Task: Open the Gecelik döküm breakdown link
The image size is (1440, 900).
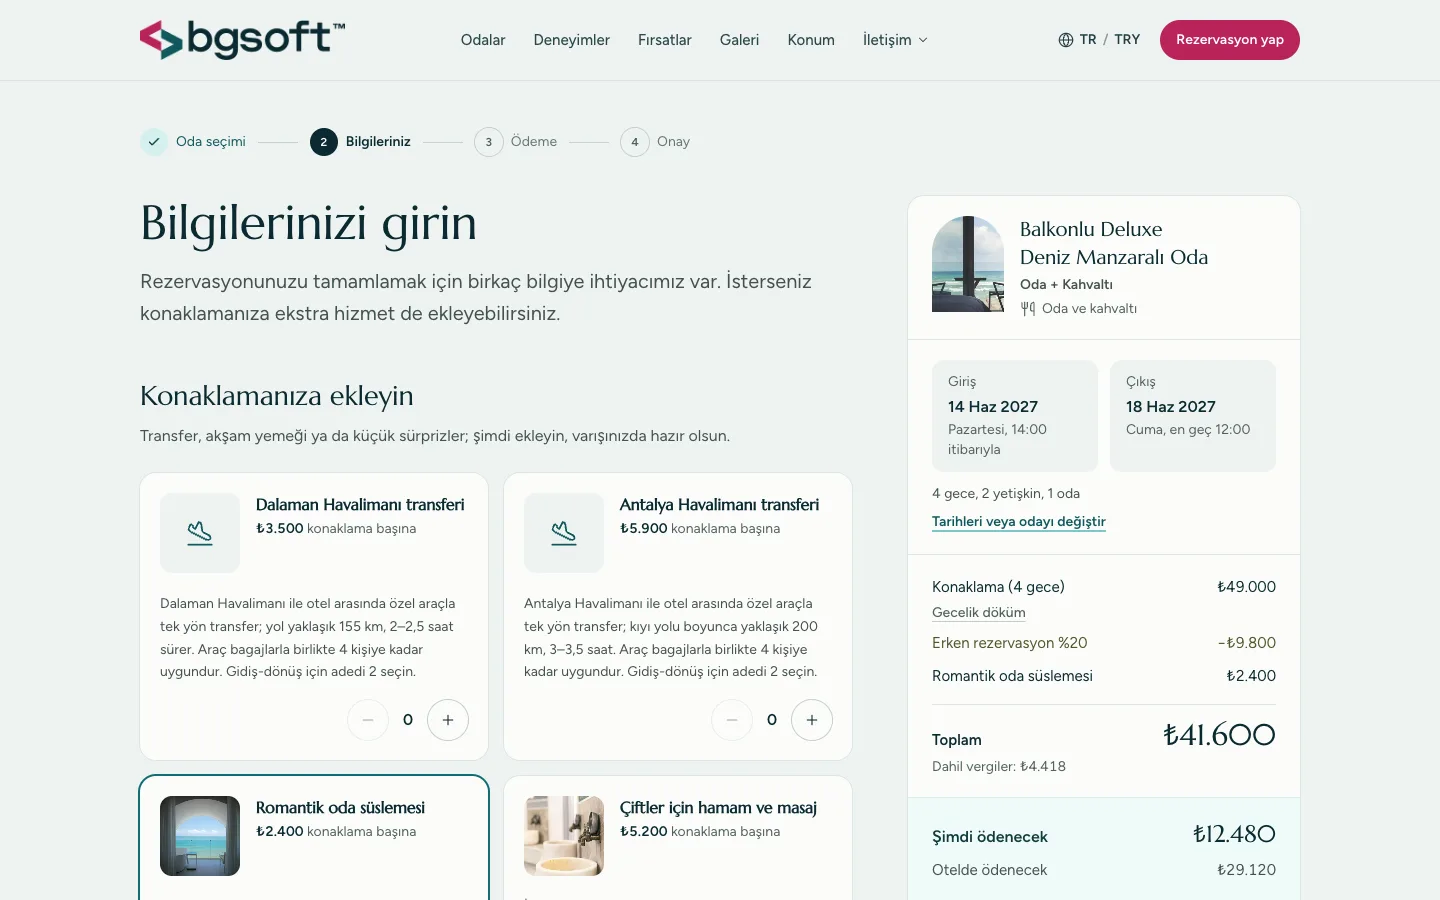Action: click(x=979, y=613)
